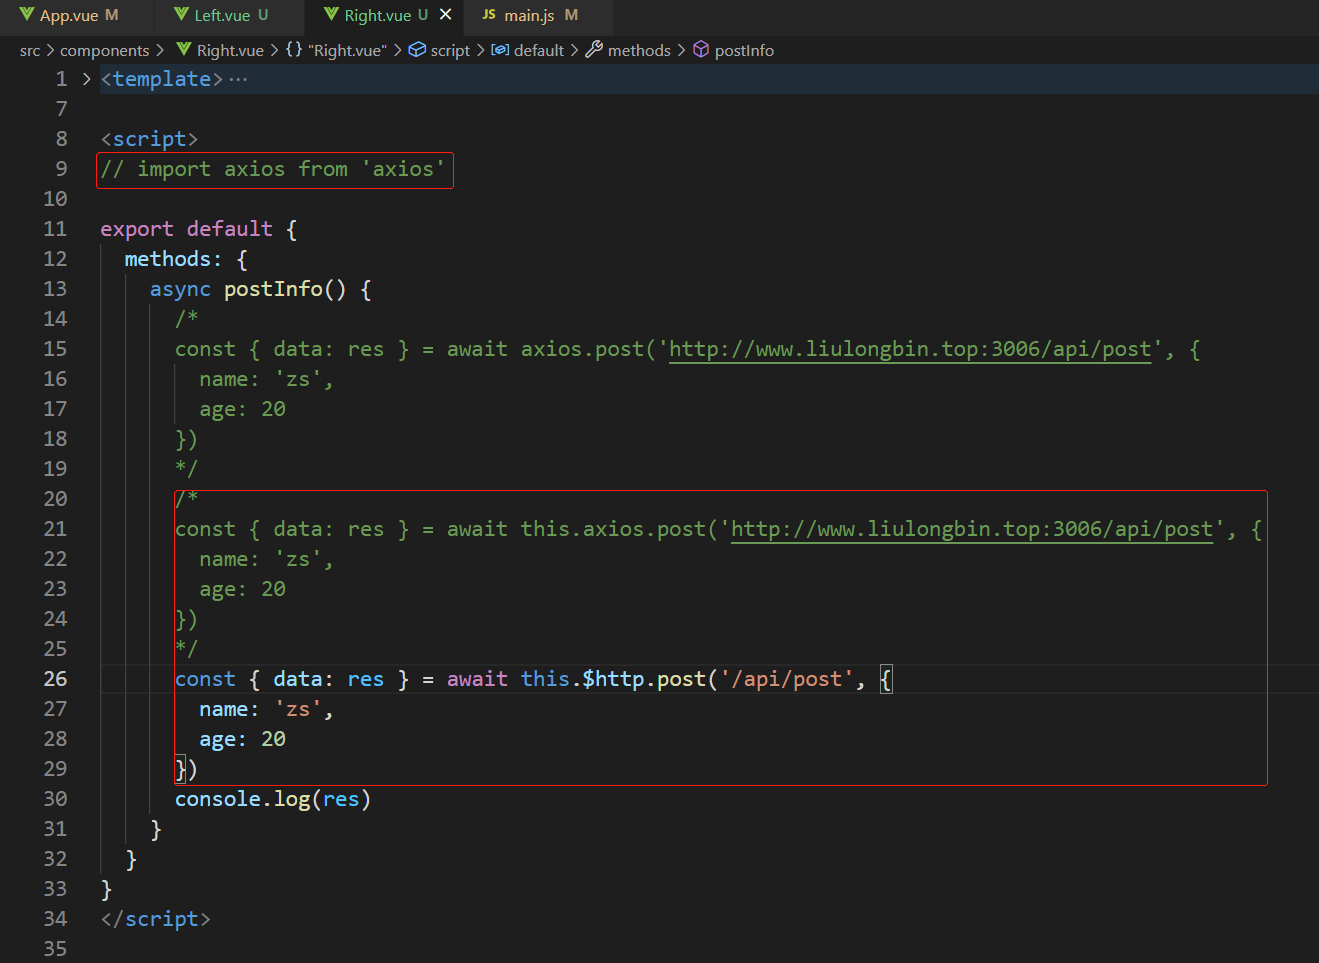The image size is (1319, 963).
Task: Click the async keyword on line 13
Action: (180, 289)
